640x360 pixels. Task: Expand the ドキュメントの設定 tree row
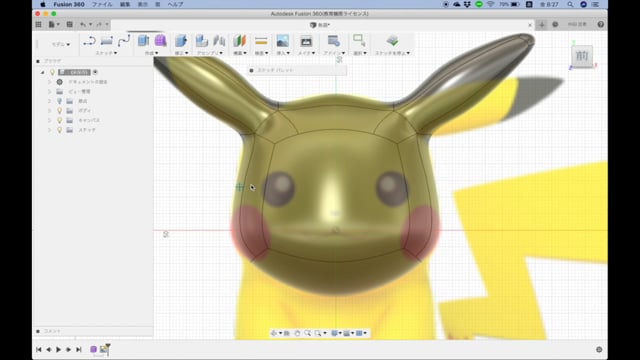coord(49,82)
